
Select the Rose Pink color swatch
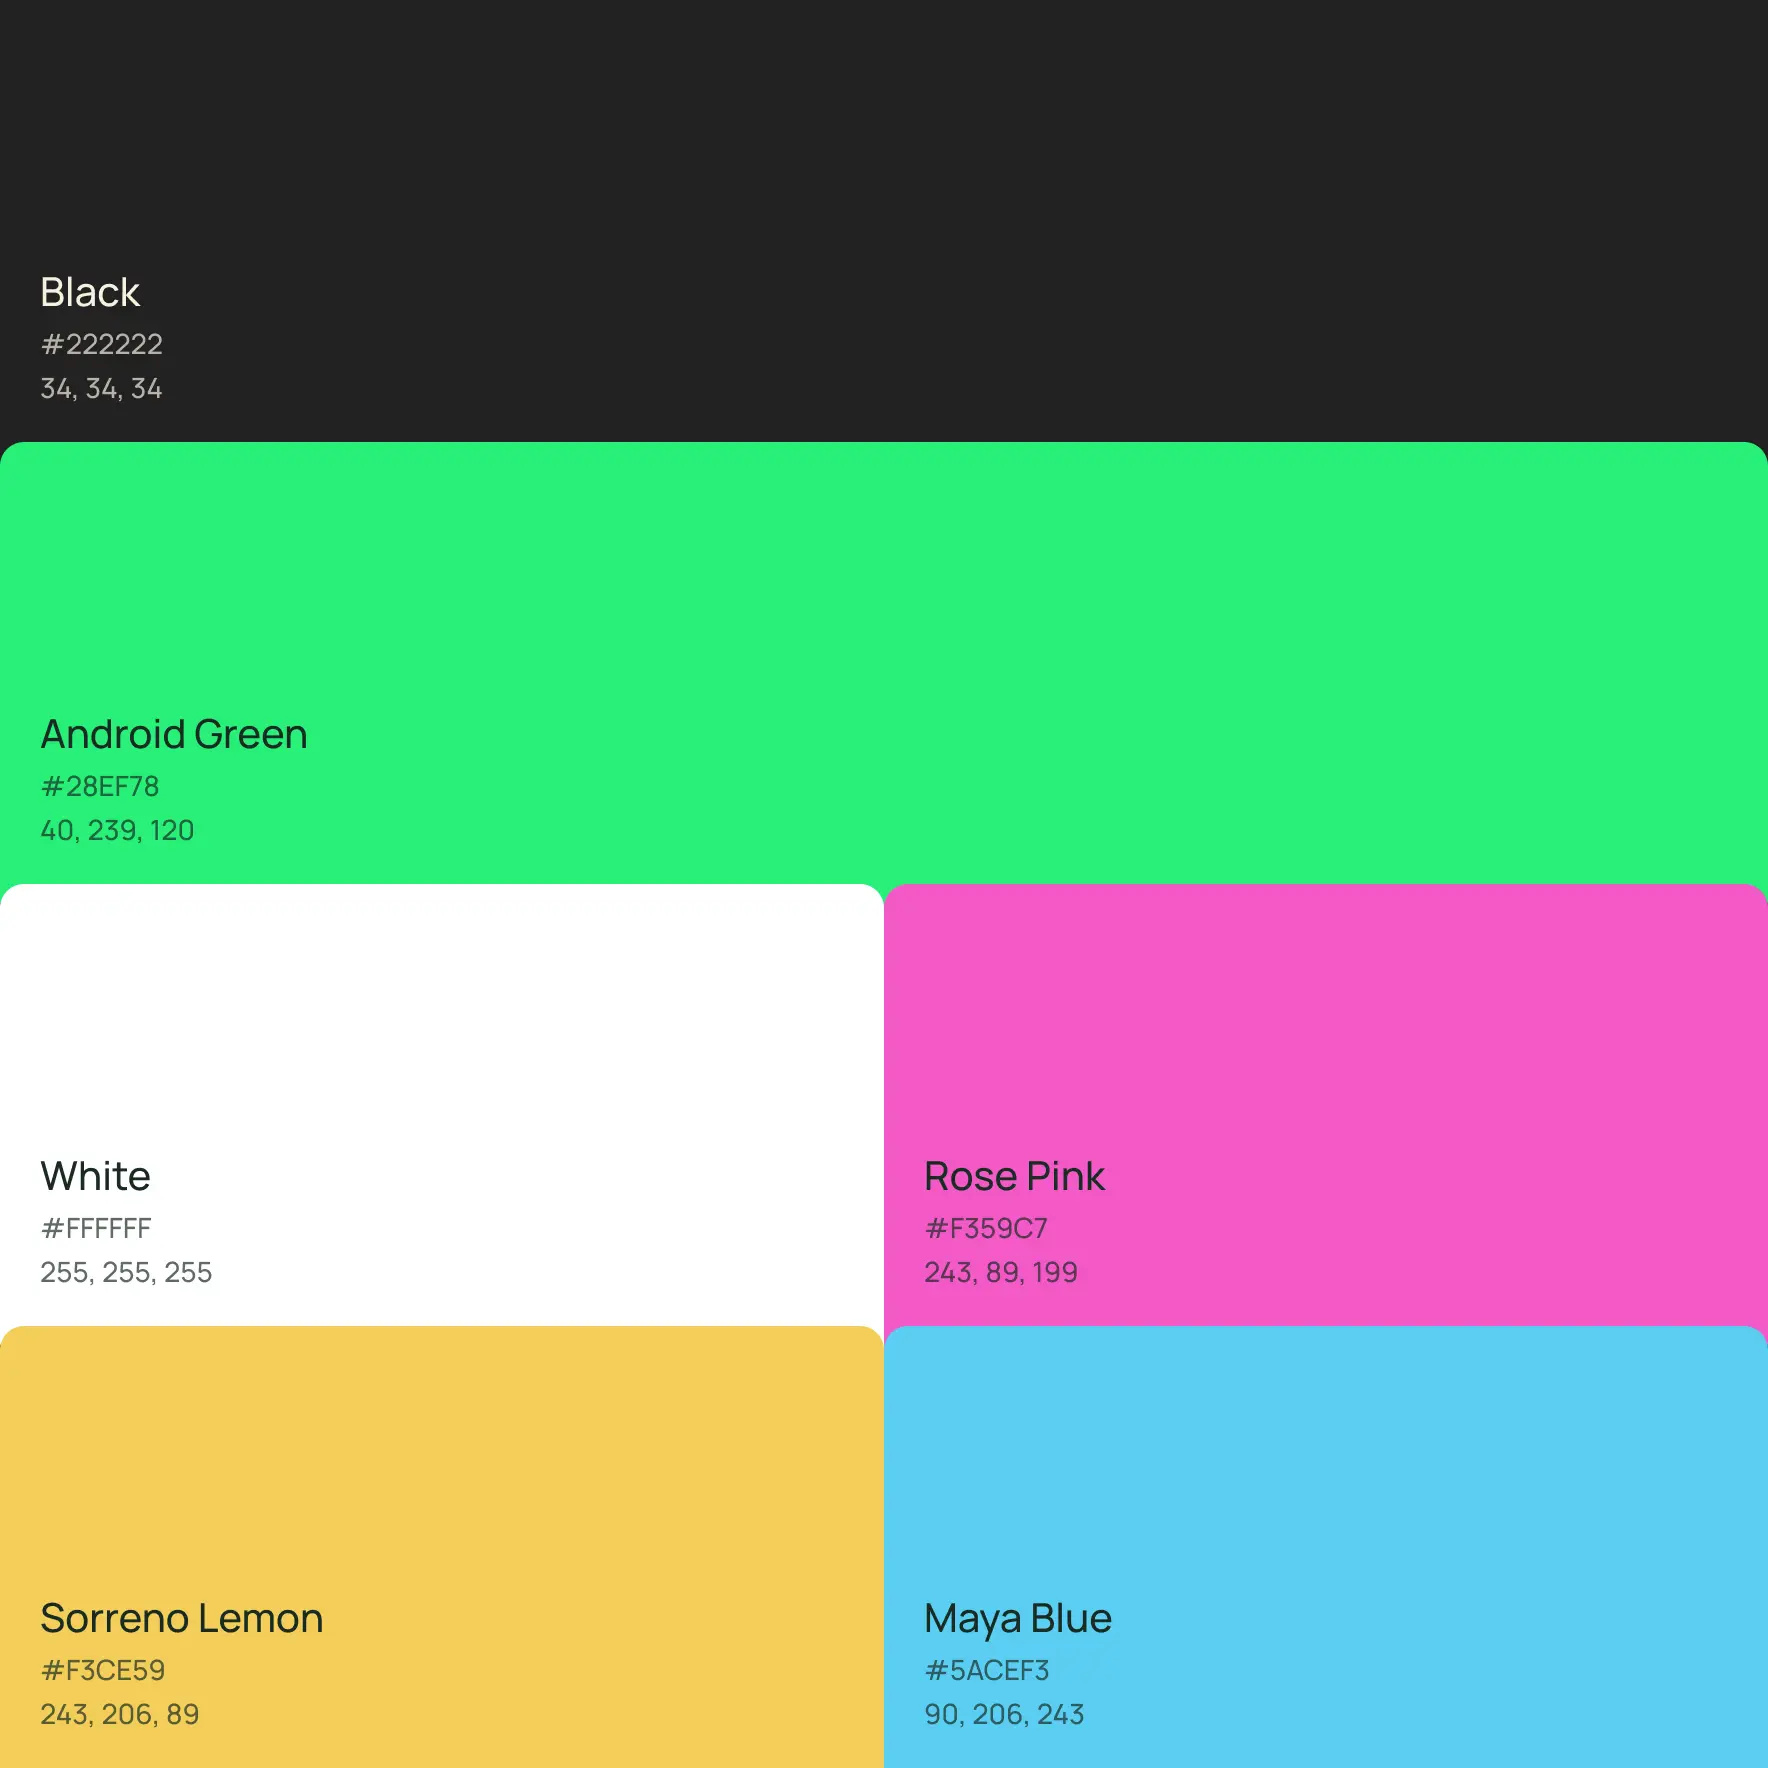(1326, 1105)
